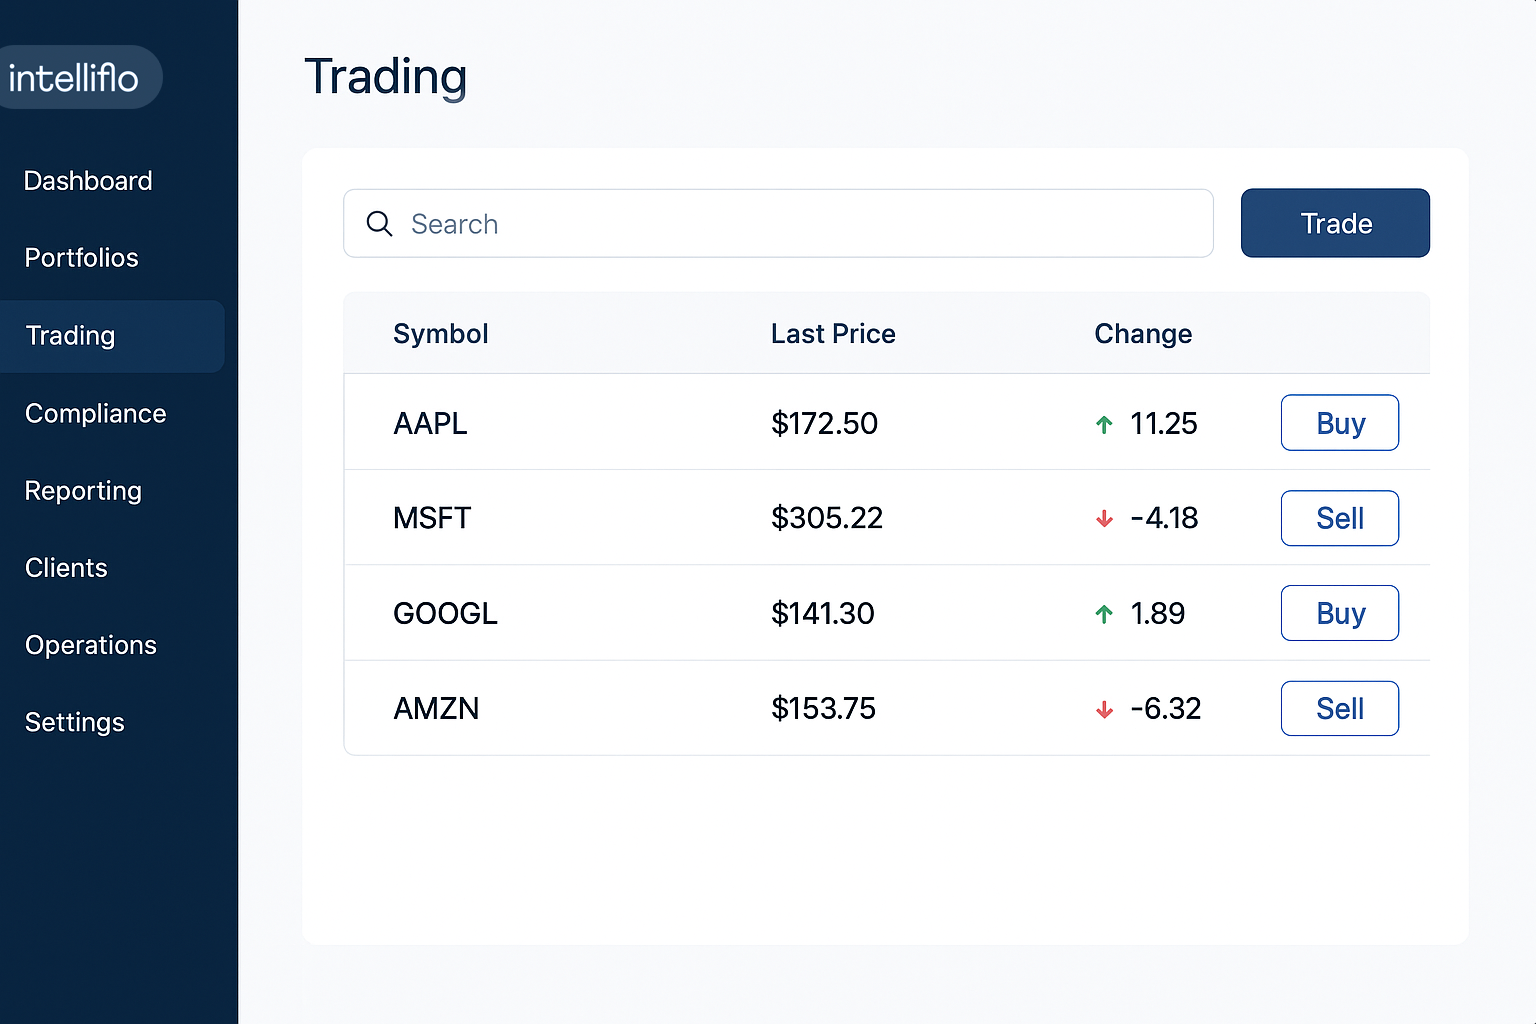
Task: Click AAPL green up arrow icon
Action: 1104,424
